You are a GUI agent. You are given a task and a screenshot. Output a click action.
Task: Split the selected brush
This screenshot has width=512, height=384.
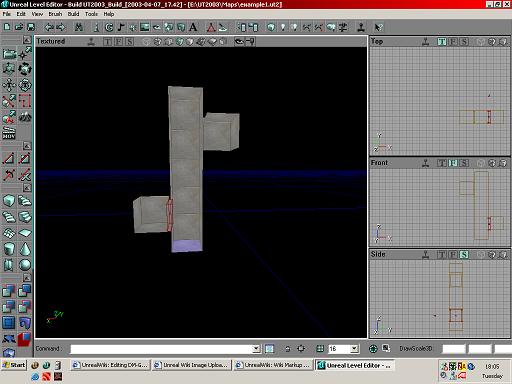[25, 159]
